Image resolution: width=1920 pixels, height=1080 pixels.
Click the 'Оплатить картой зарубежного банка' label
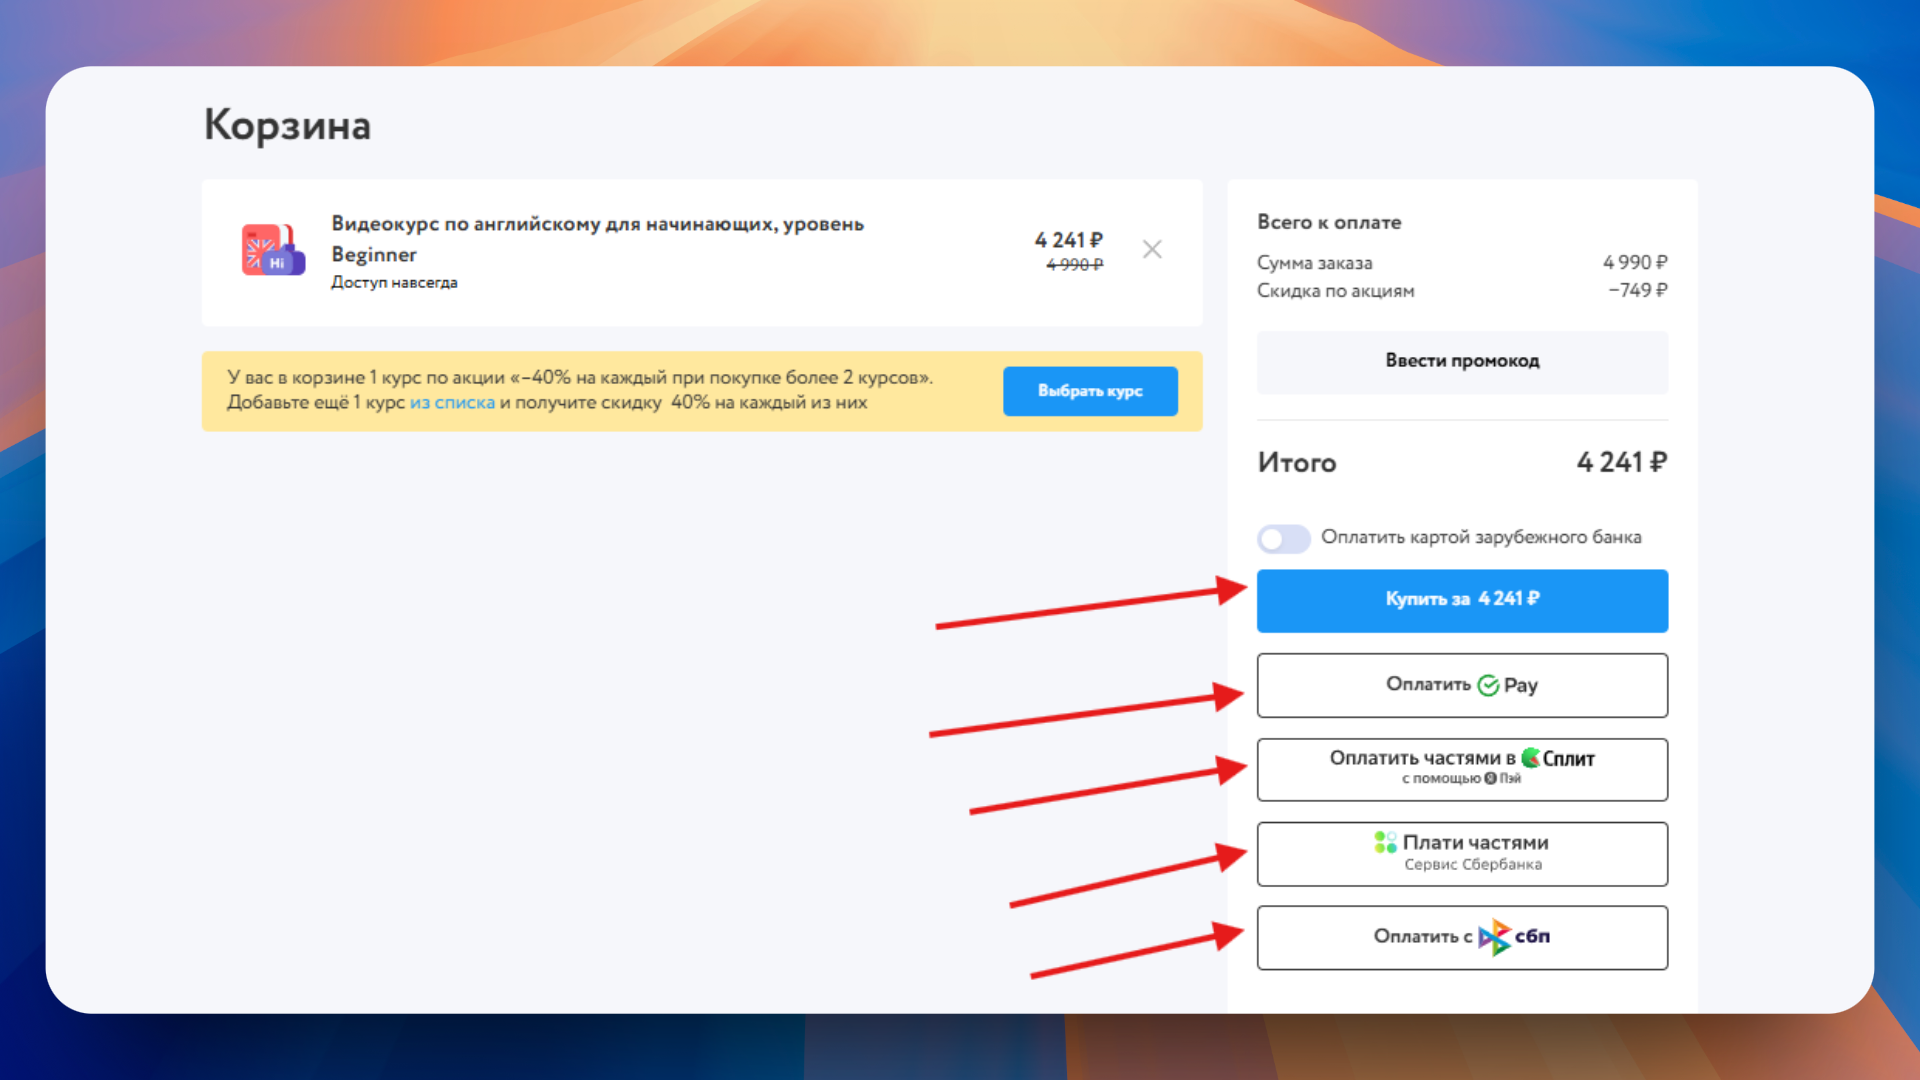pos(1480,538)
